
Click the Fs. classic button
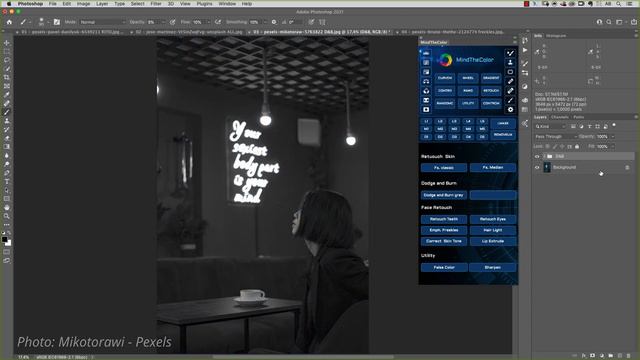(444, 168)
